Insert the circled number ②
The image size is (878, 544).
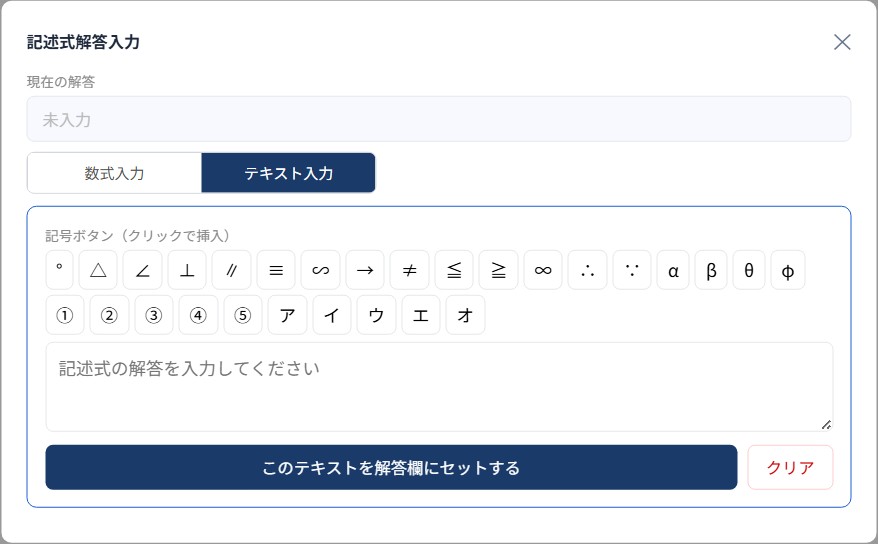tap(109, 315)
